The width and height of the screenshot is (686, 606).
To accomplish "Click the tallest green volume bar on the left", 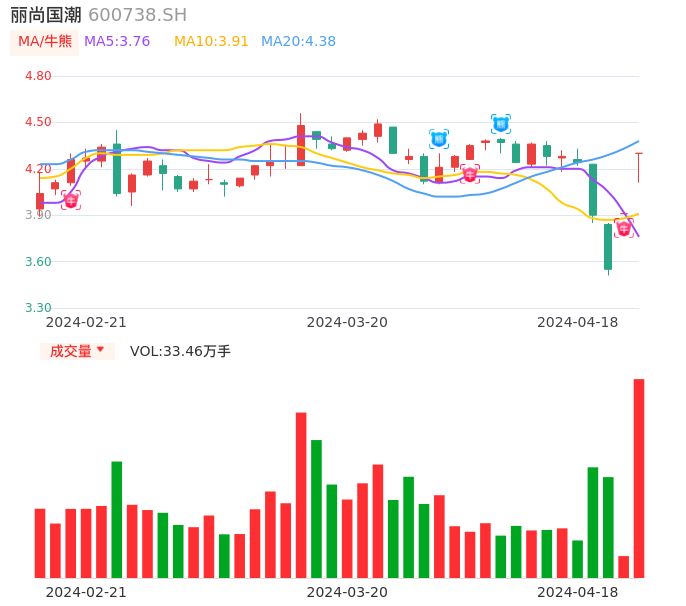I will tap(117, 519).
